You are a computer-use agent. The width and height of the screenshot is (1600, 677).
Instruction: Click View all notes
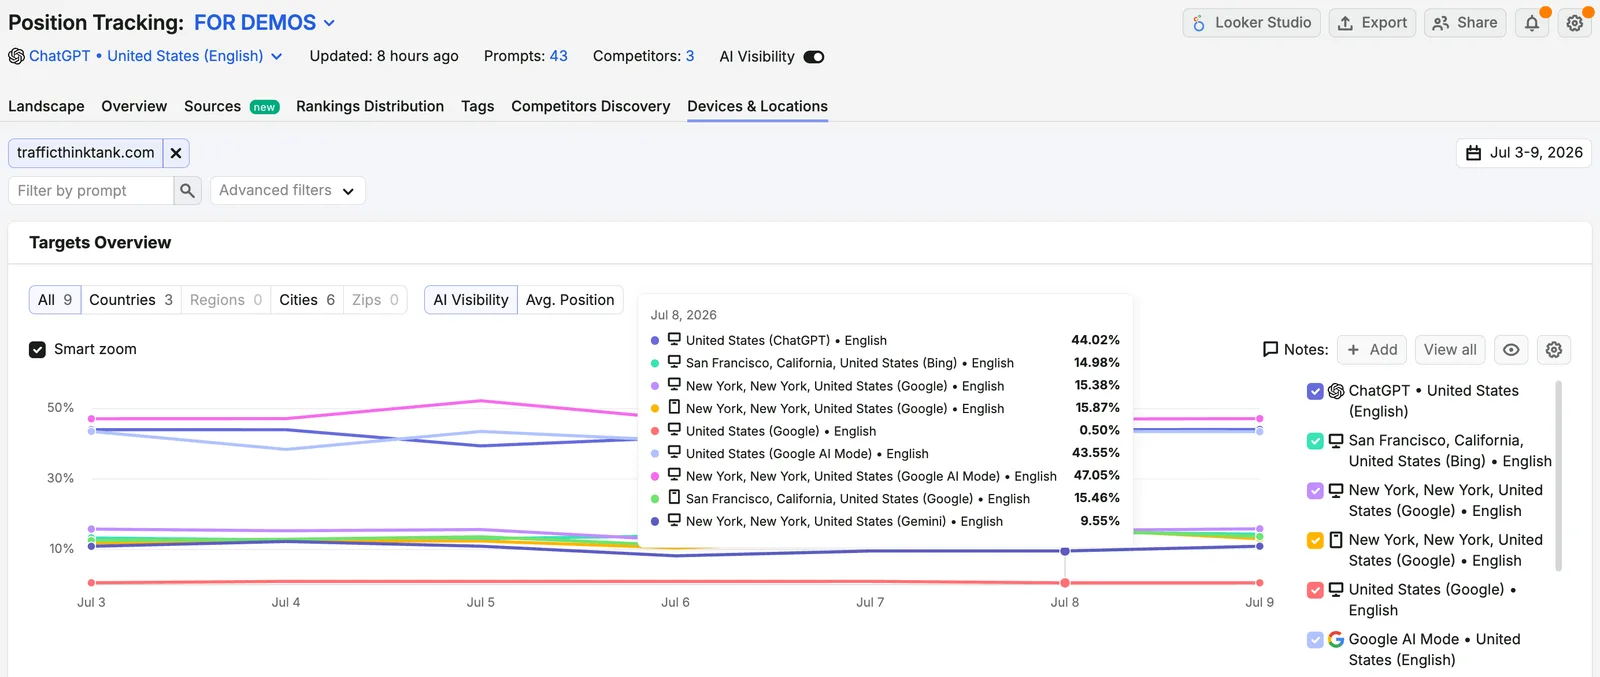point(1450,349)
